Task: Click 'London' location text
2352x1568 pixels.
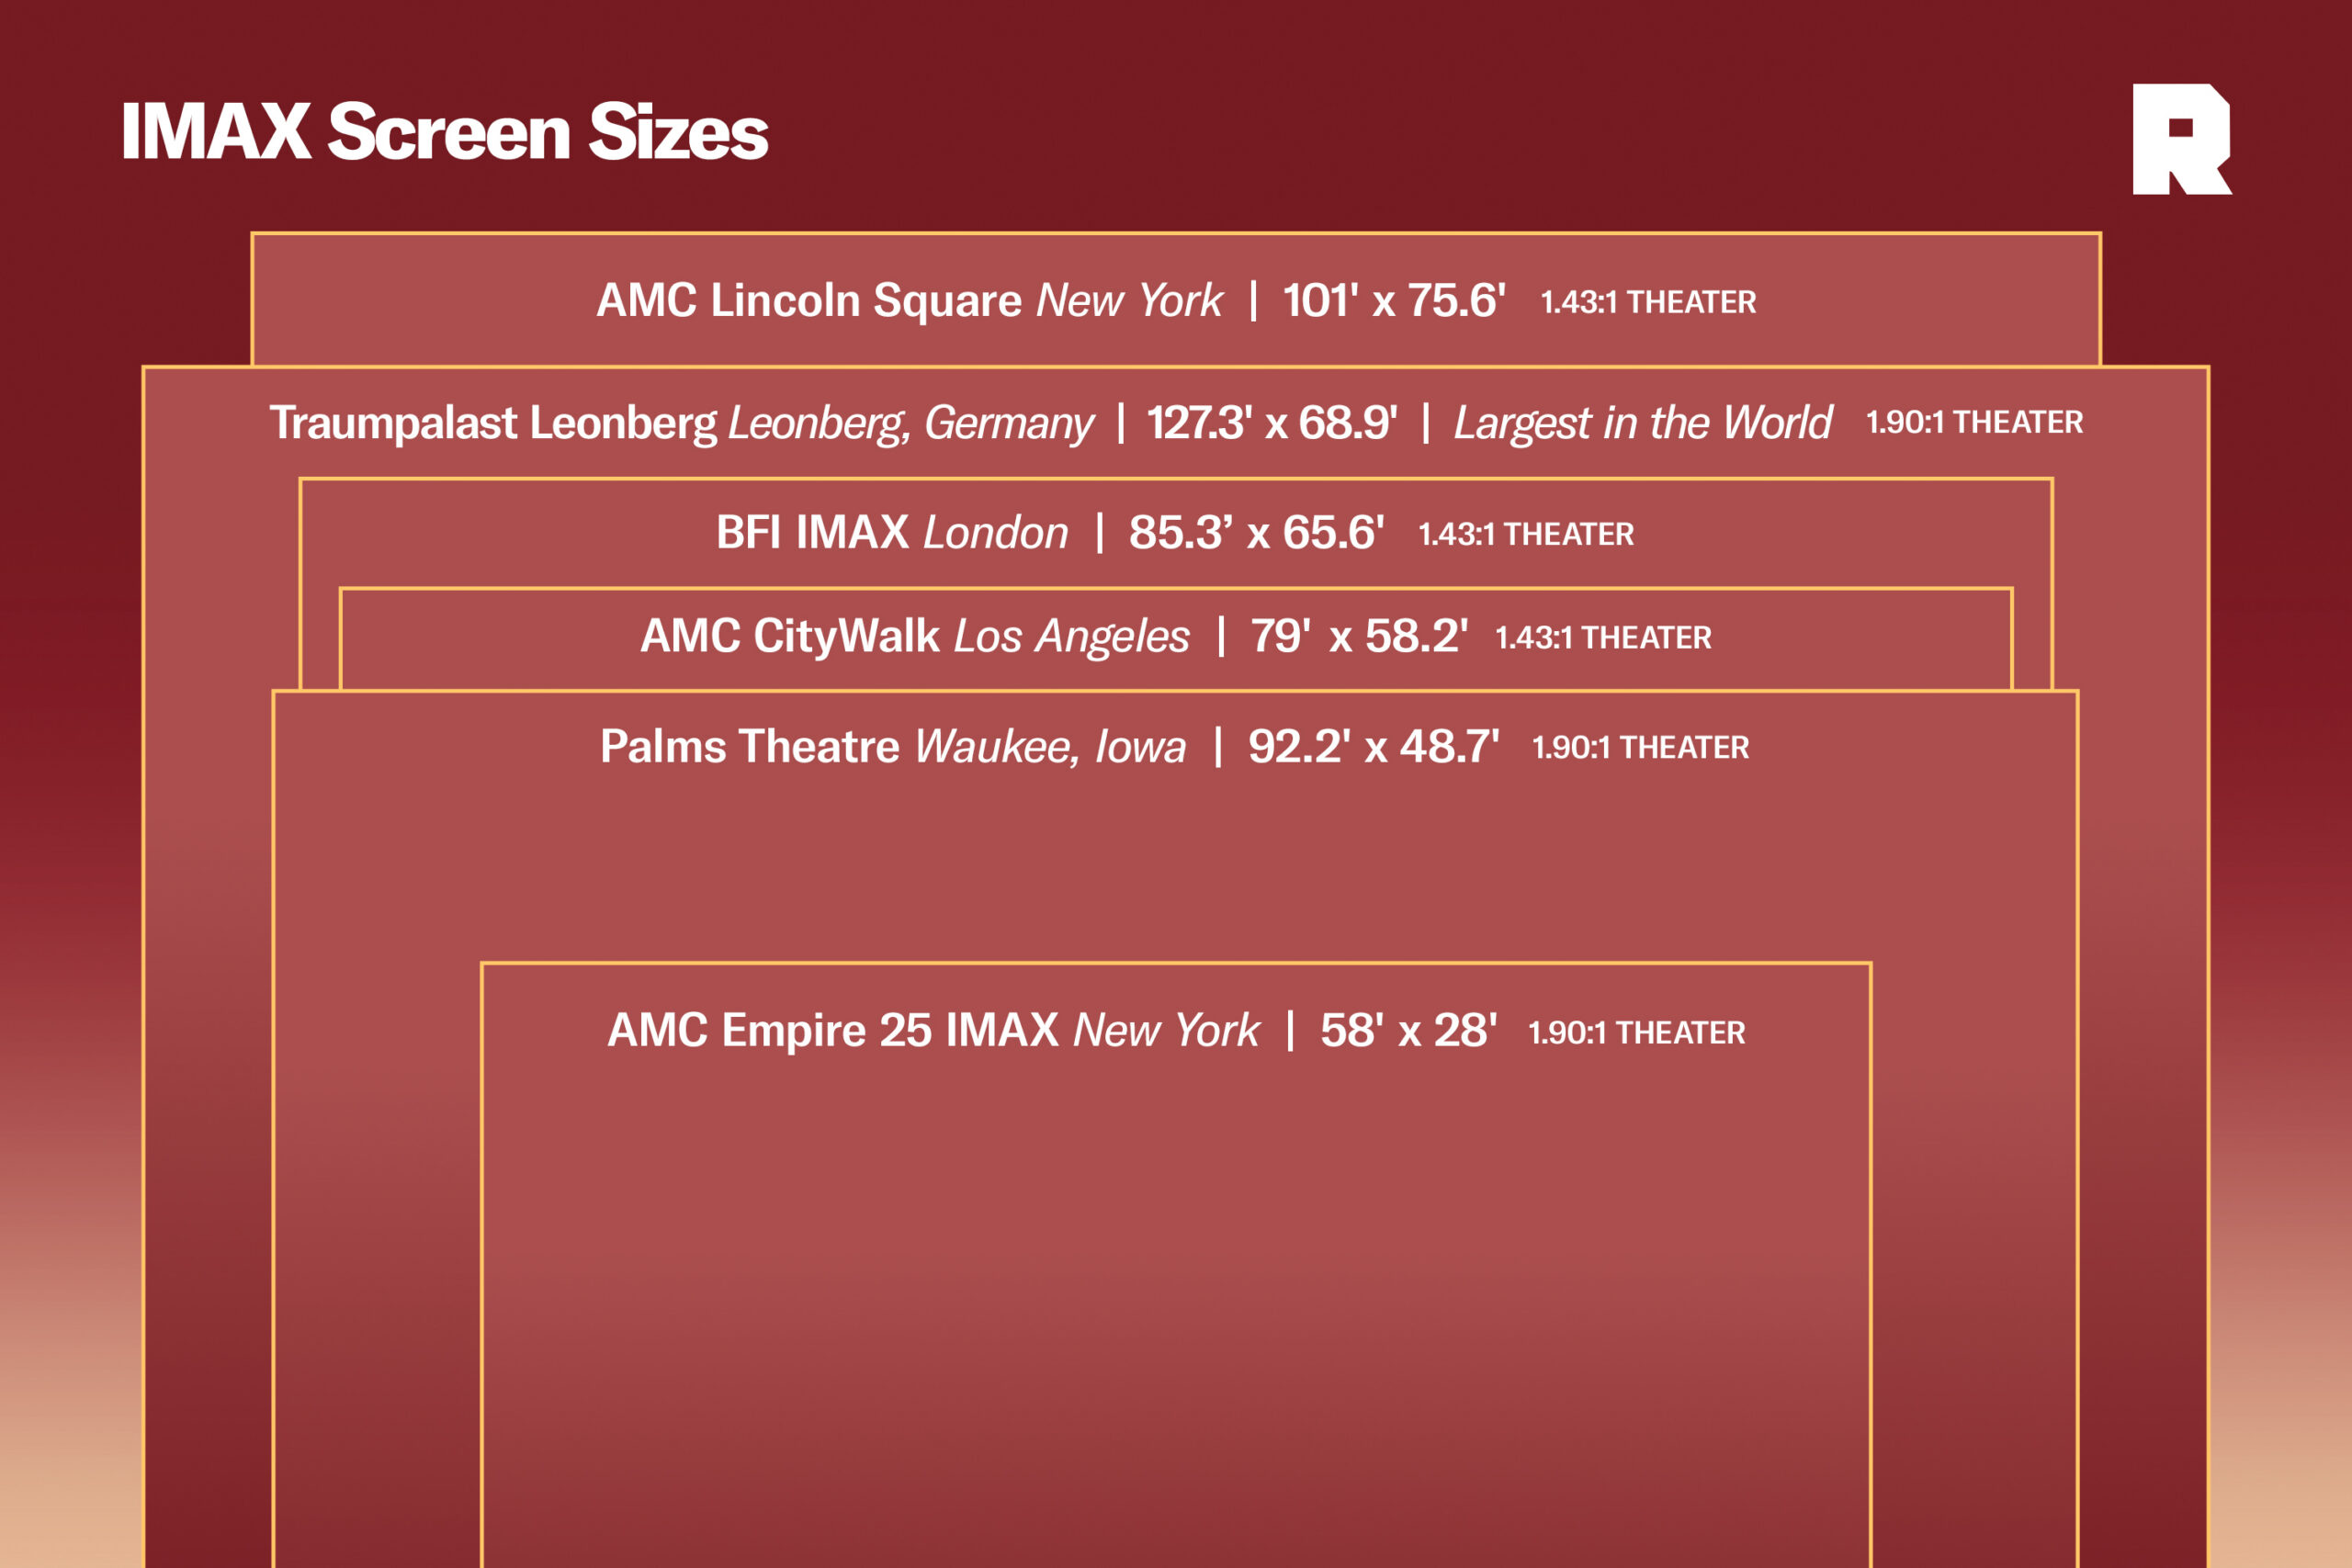Action: tap(995, 532)
